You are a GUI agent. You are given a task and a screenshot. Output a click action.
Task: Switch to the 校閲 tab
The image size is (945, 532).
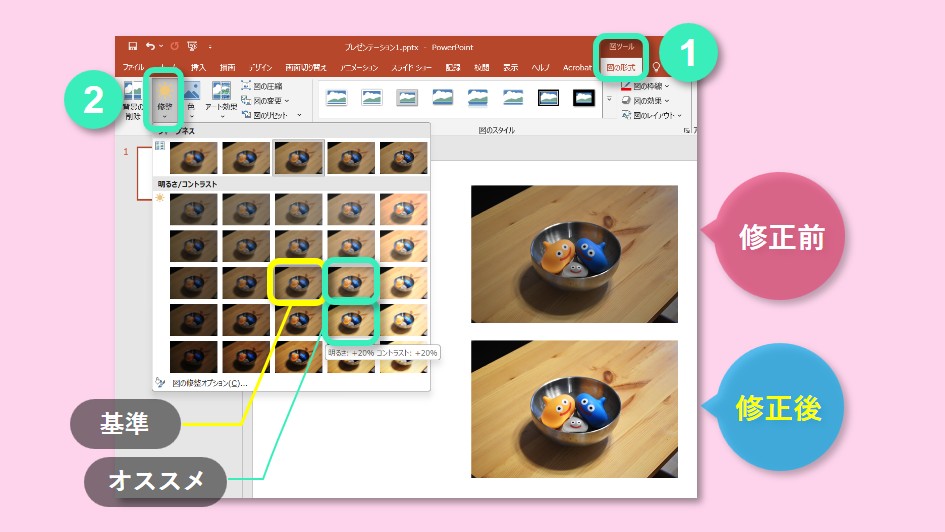coord(482,67)
